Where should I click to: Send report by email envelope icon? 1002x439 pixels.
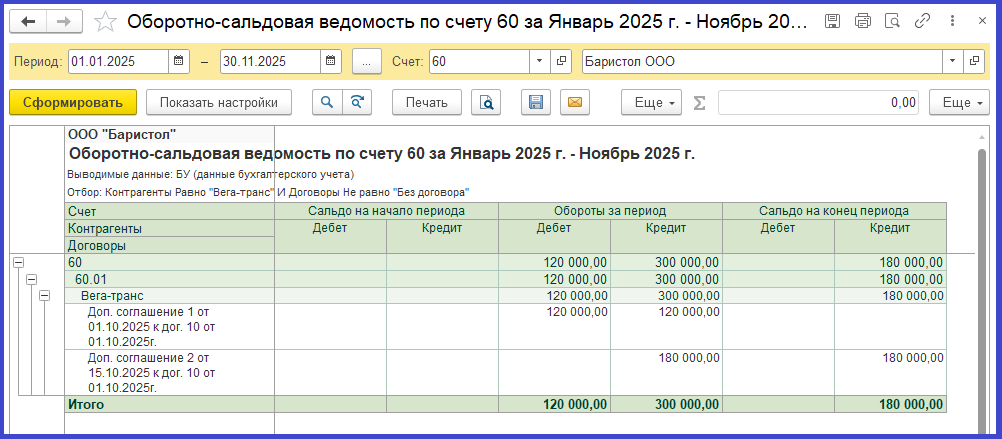pyautogui.click(x=573, y=102)
